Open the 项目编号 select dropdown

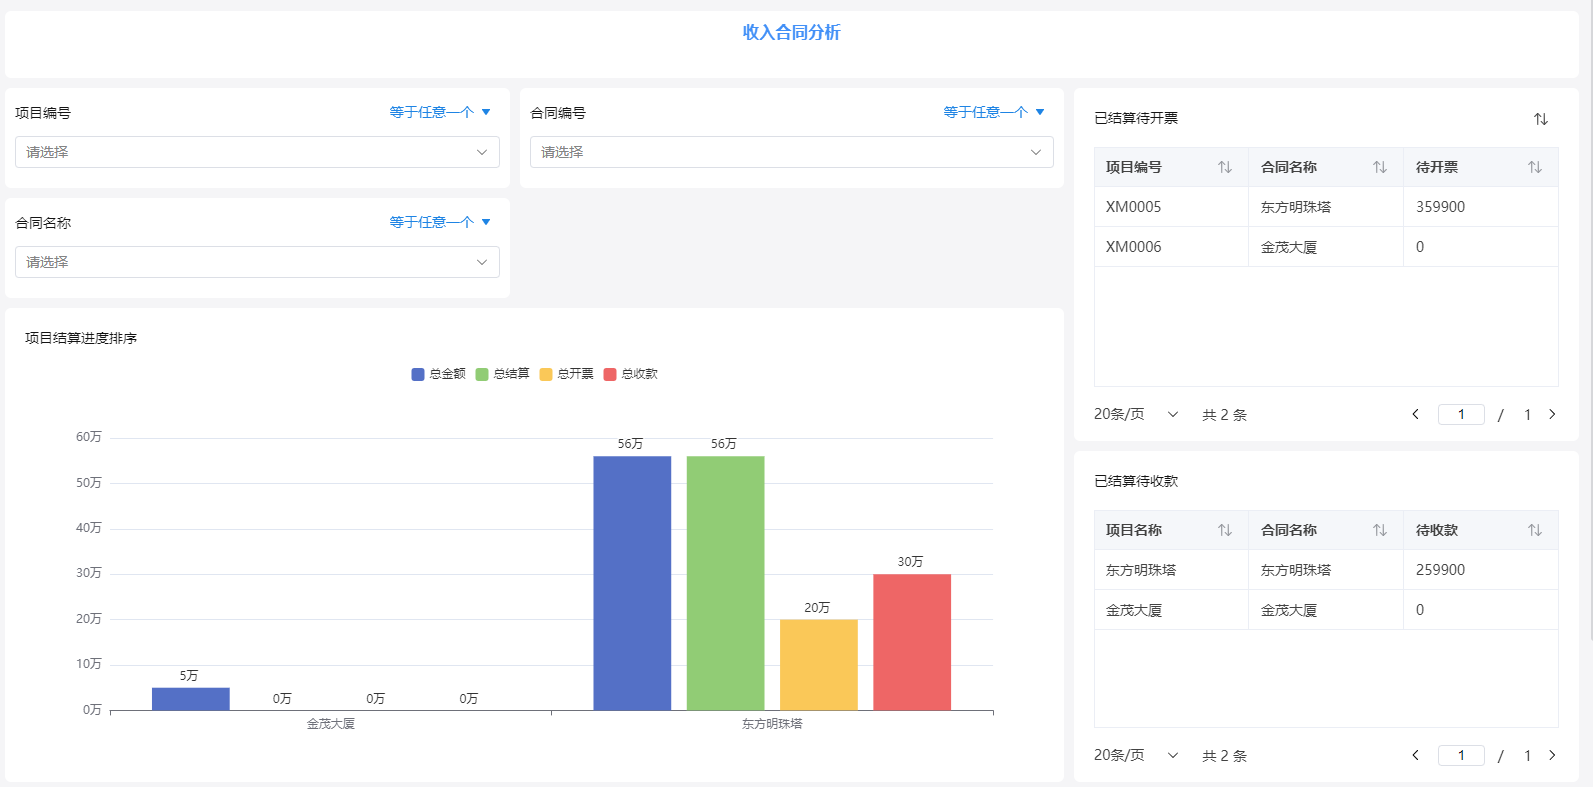pos(257,152)
